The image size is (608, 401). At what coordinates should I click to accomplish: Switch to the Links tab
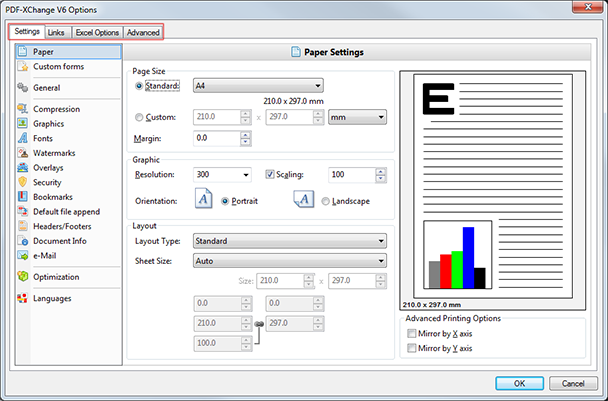pyautogui.click(x=56, y=33)
